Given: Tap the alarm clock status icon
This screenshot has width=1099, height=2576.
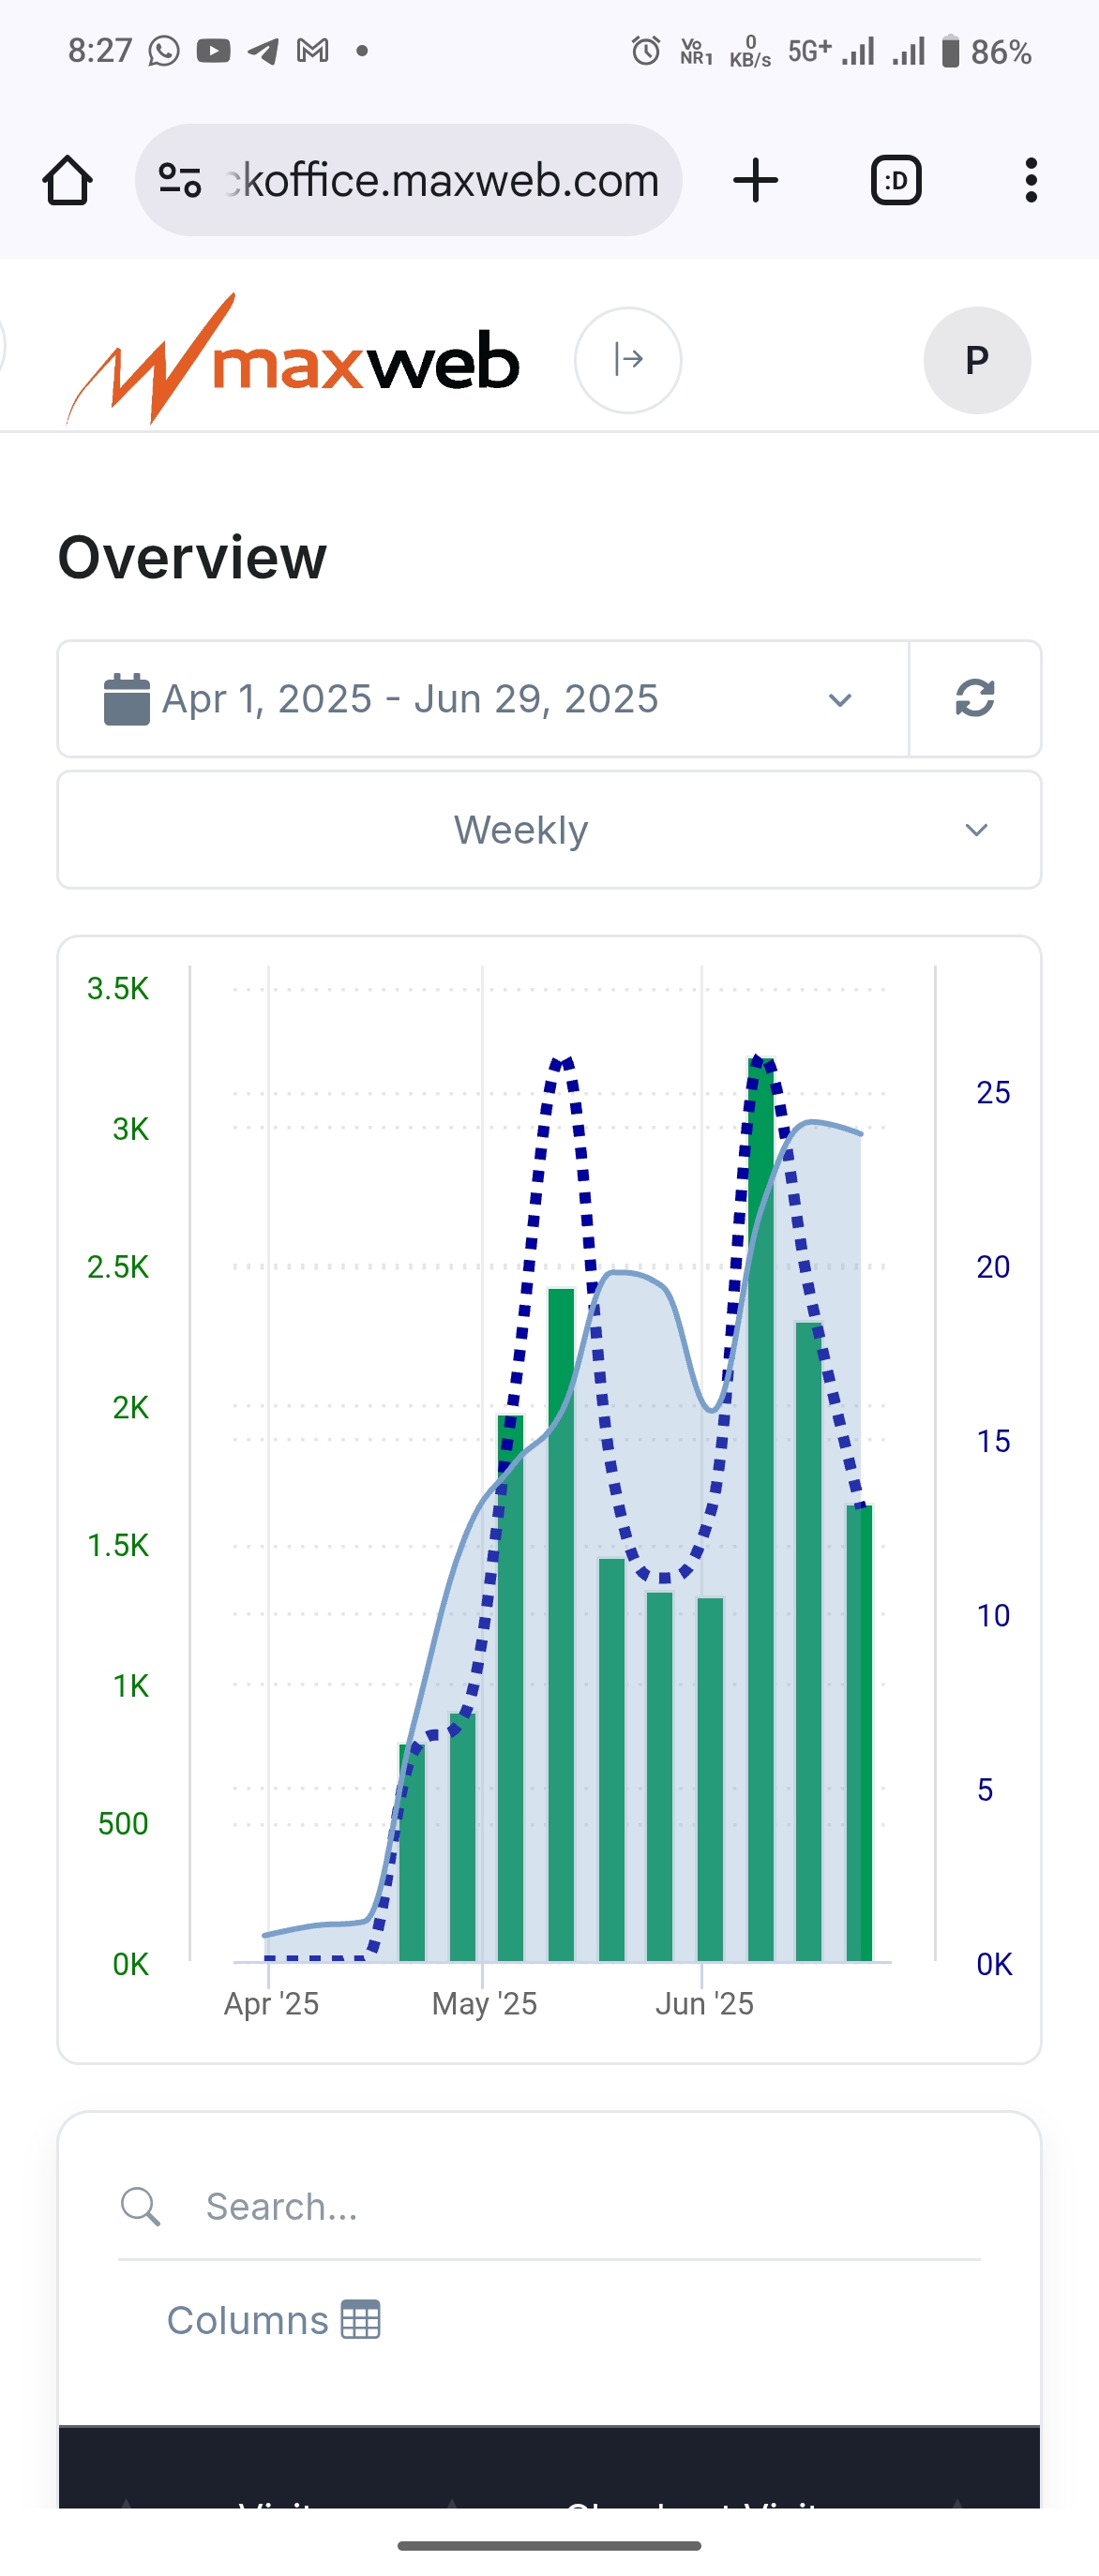Looking at the screenshot, I should tap(646, 50).
